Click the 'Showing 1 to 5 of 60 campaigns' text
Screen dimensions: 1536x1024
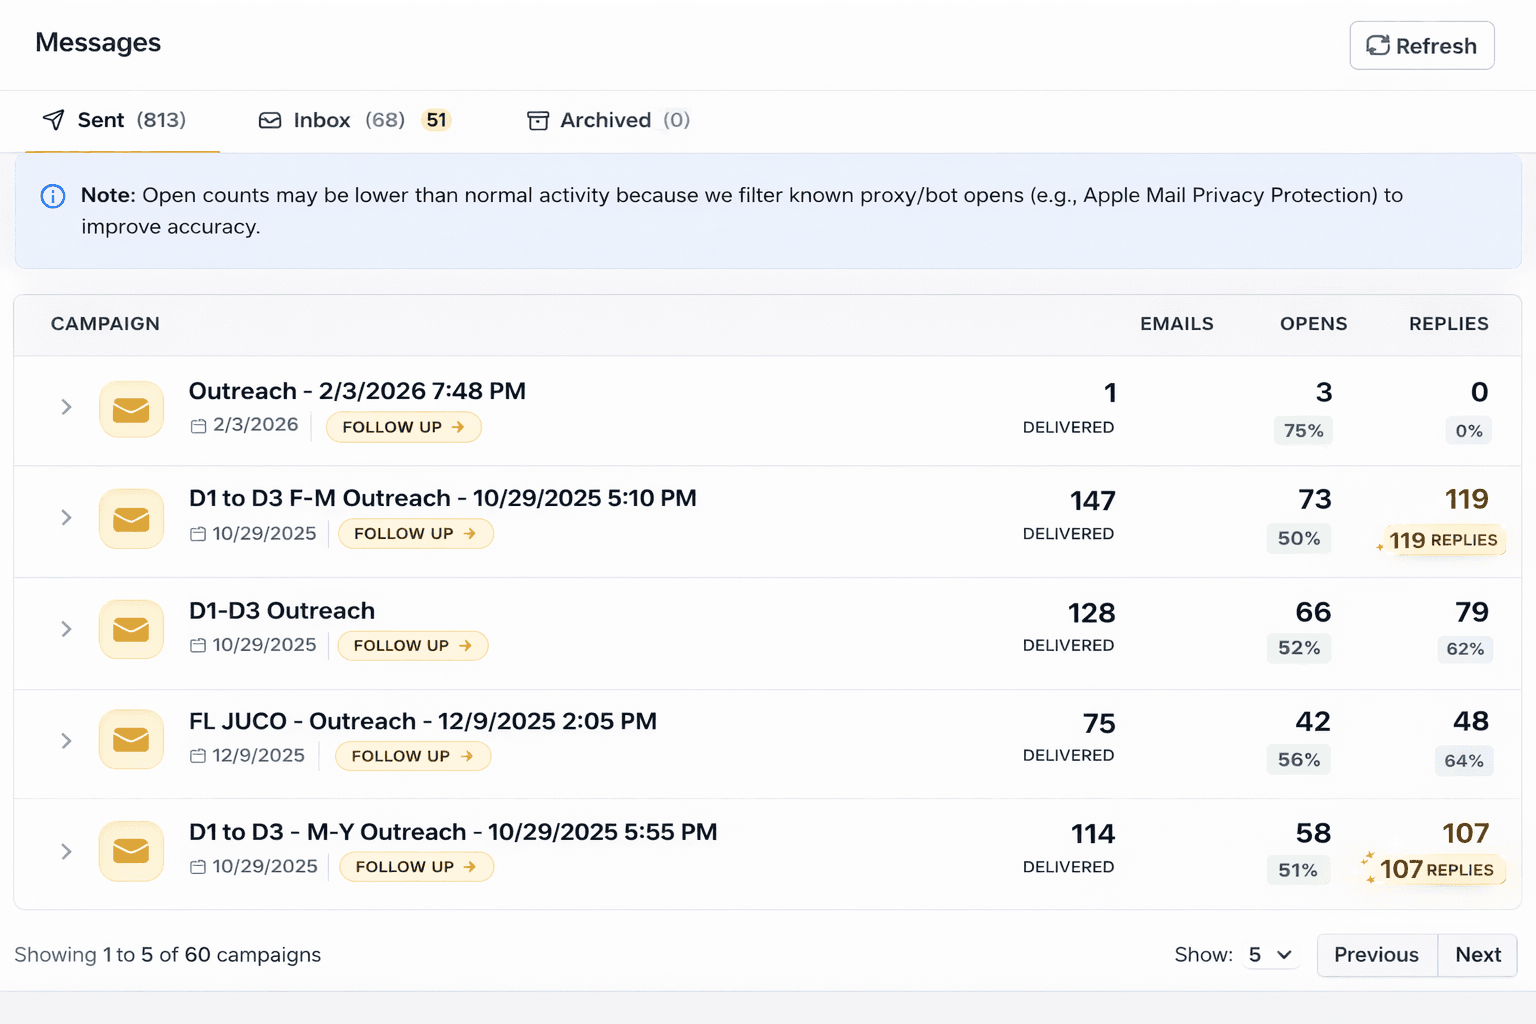coord(168,955)
